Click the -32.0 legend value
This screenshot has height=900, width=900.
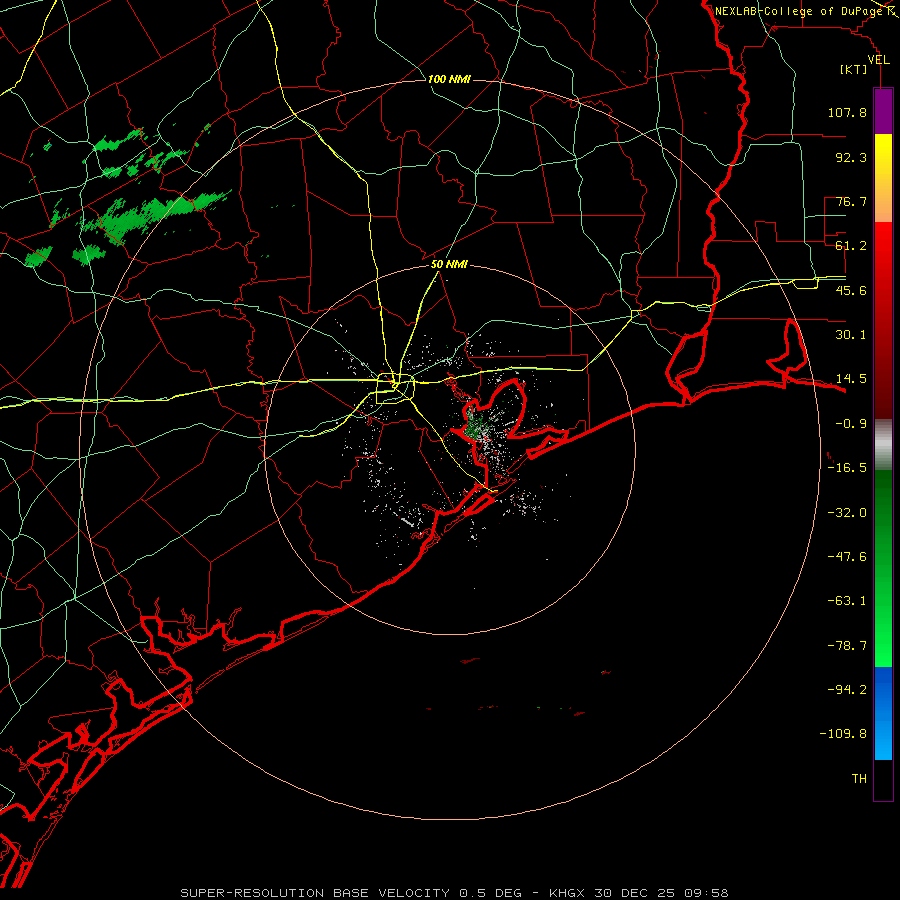point(847,513)
